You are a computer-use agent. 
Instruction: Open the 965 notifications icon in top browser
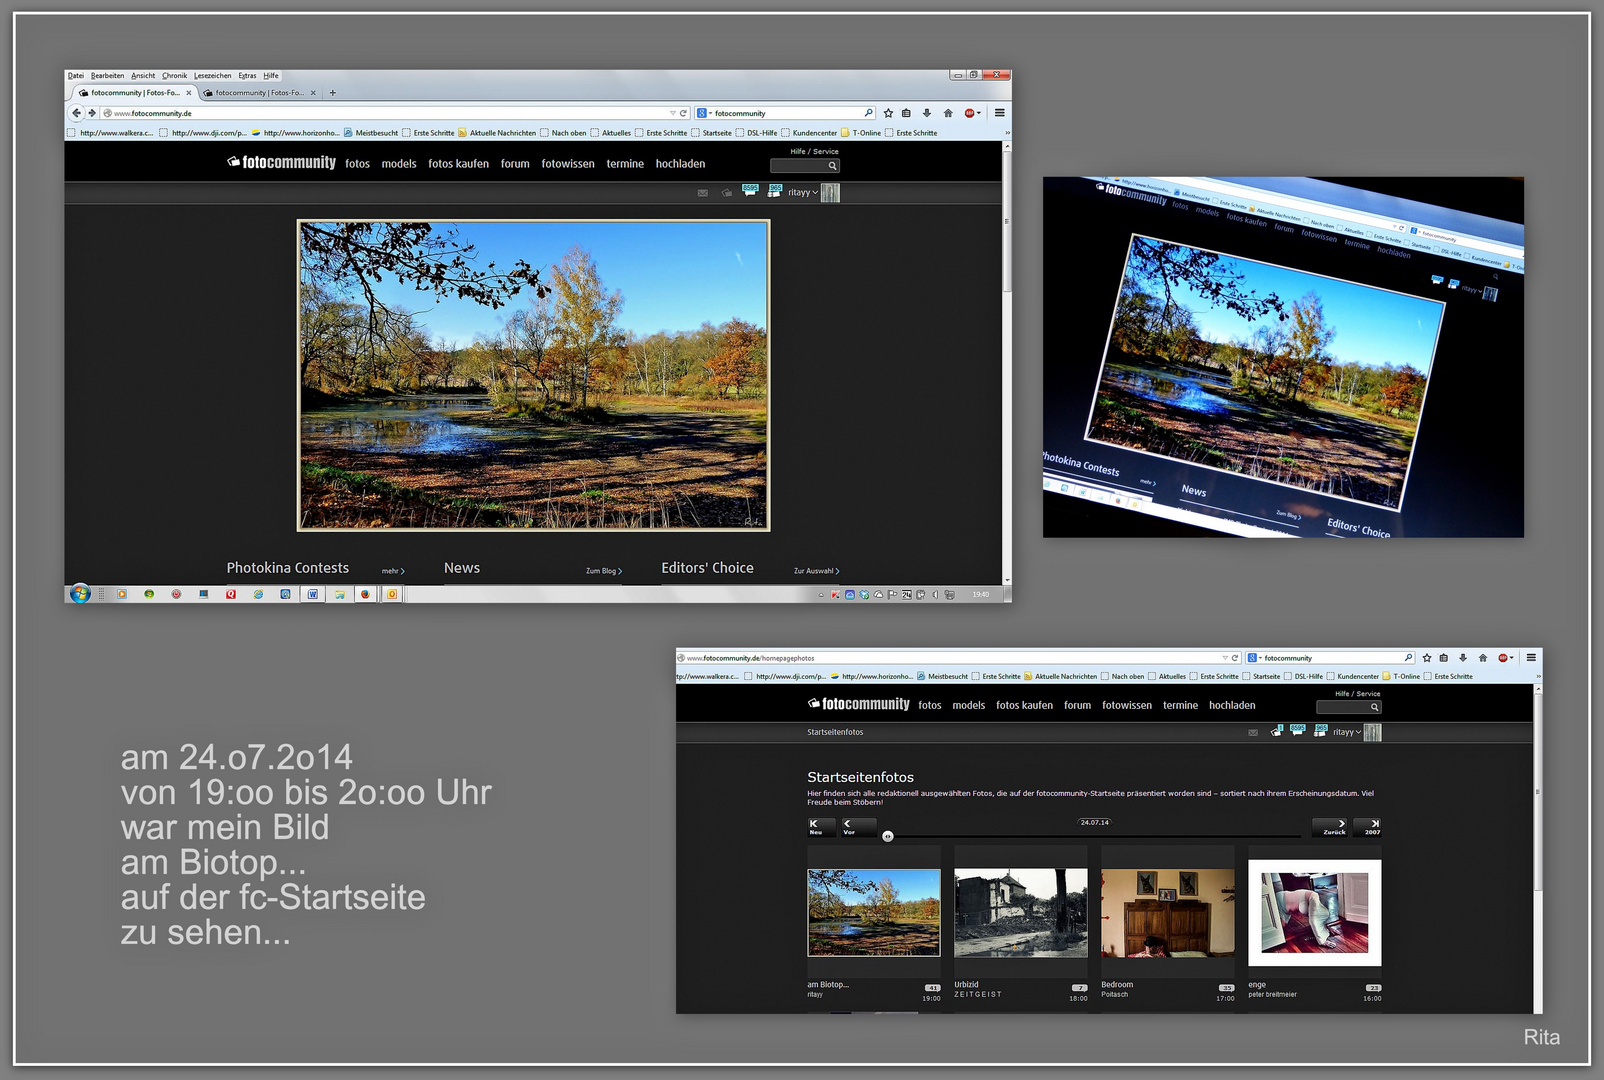[774, 190]
